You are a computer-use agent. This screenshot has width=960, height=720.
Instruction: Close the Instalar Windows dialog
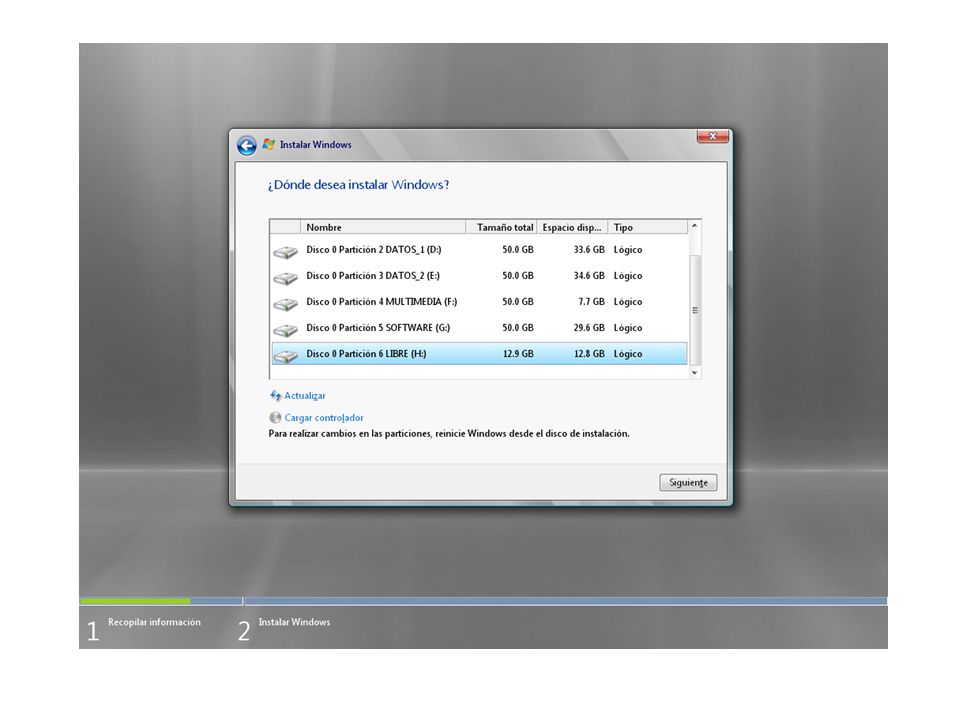pos(713,137)
